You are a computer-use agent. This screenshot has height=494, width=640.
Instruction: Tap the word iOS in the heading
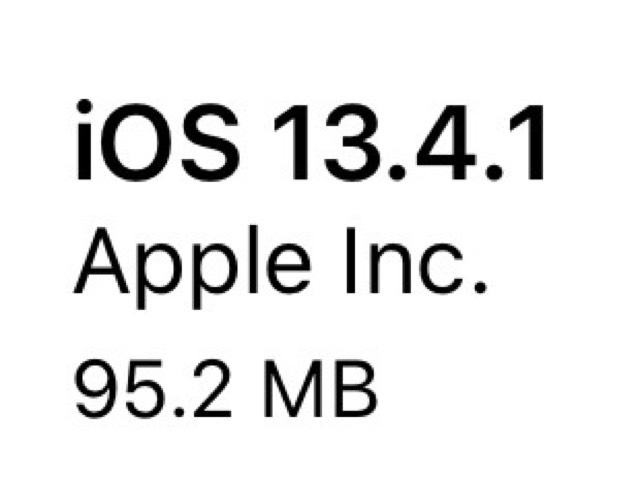tap(158, 141)
